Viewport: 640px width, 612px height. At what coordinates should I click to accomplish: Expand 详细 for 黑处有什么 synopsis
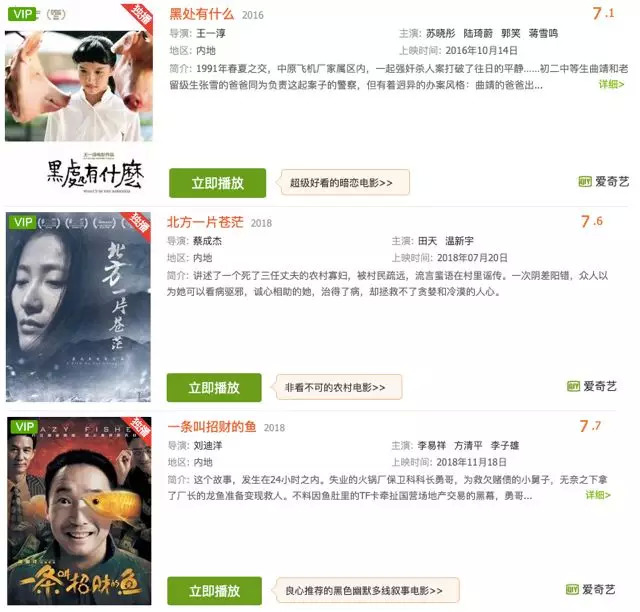pos(611,85)
